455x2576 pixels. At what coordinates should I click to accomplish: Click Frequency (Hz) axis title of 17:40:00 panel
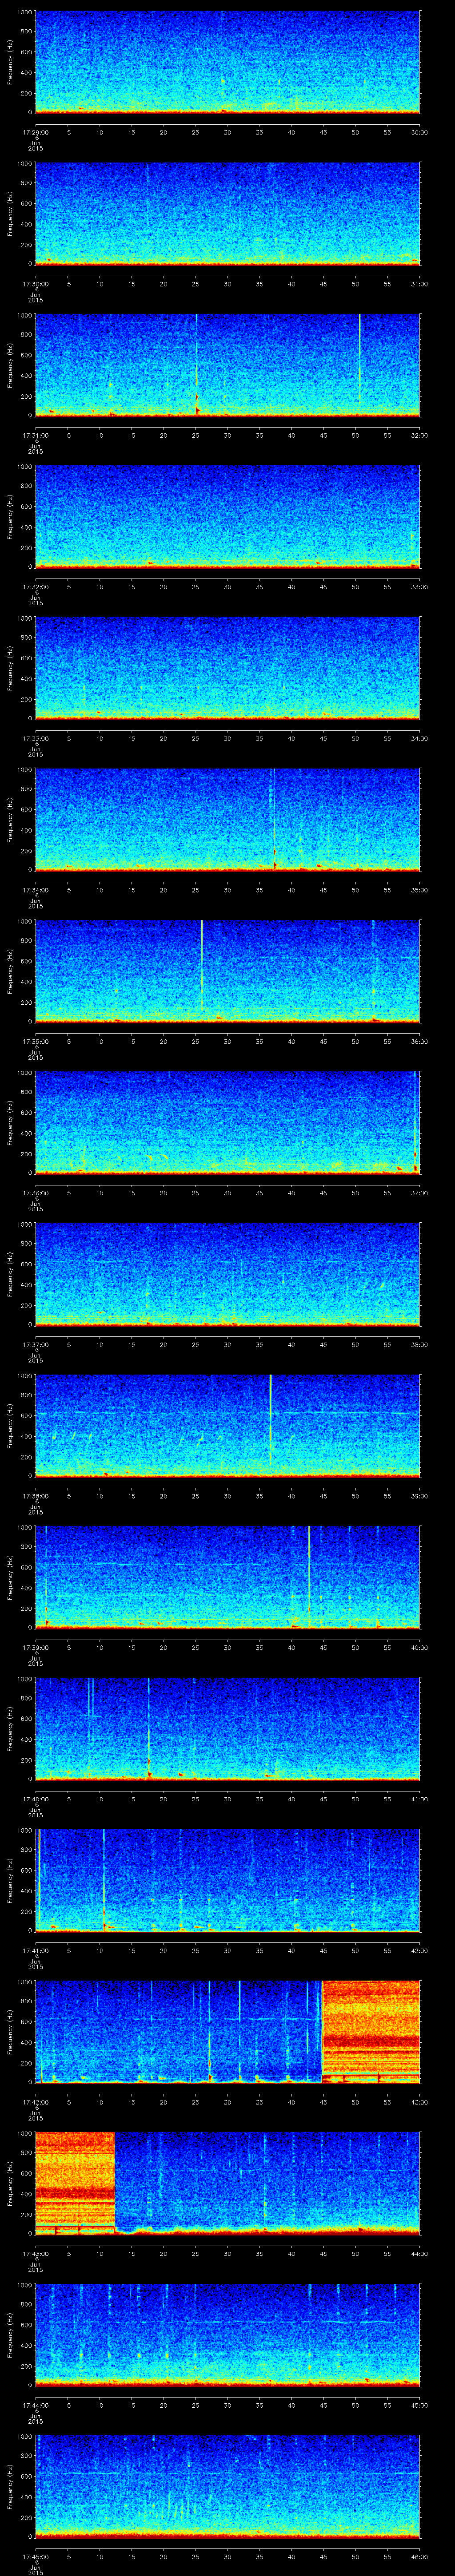click(x=10, y=1728)
